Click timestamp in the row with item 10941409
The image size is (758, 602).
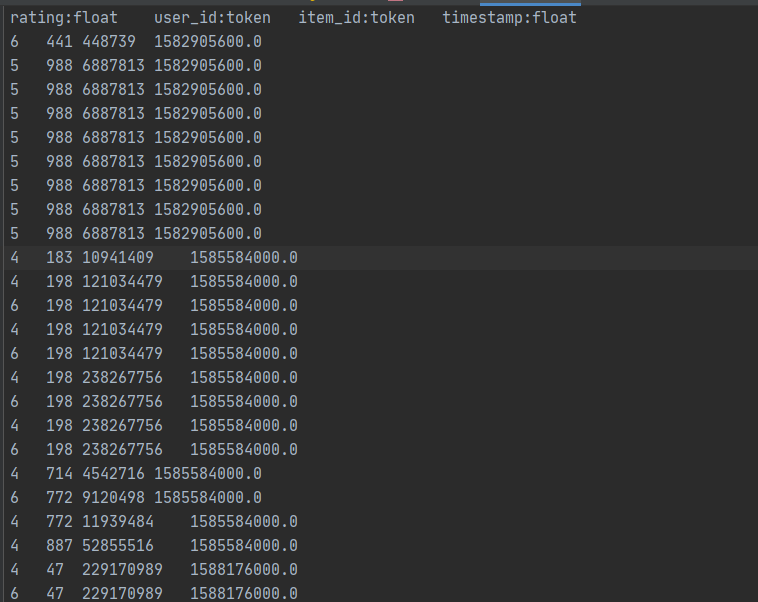243,258
